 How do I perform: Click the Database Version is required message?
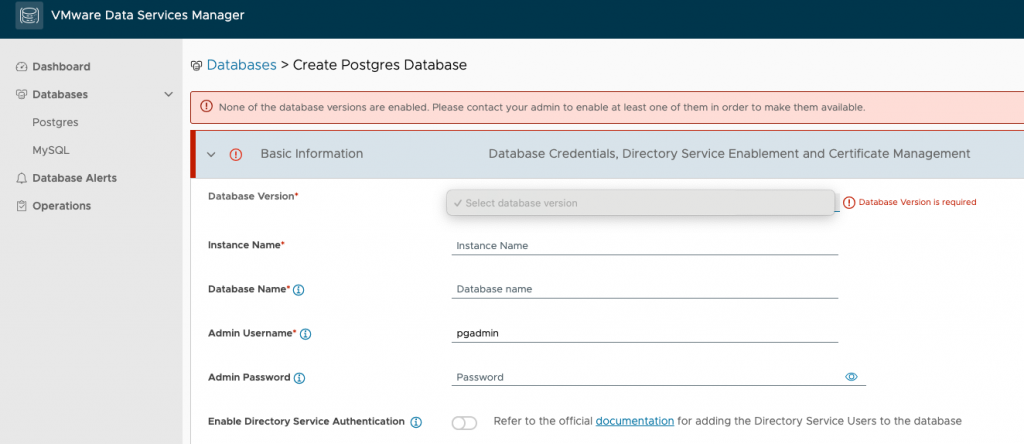point(918,202)
